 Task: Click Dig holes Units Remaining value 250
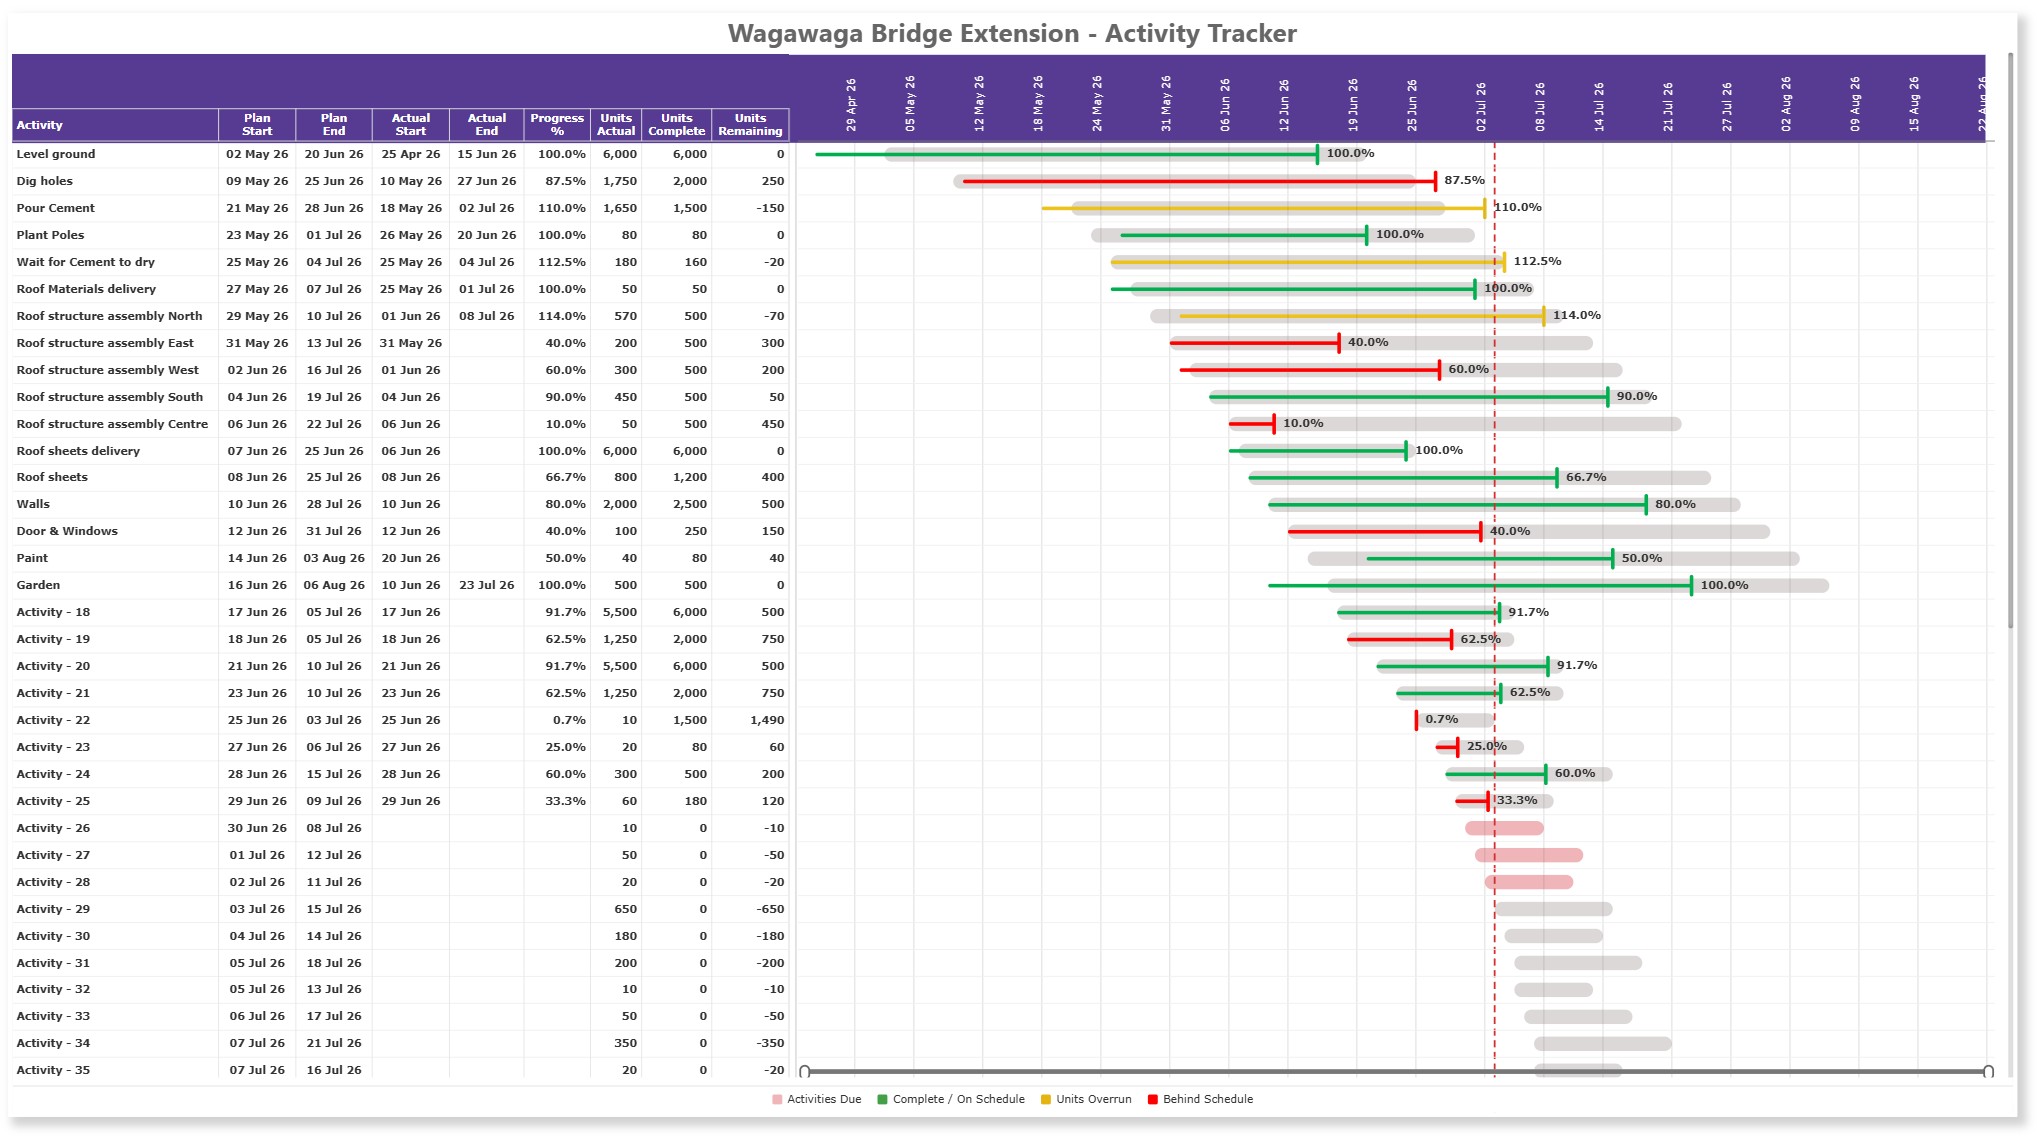point(772,181)
